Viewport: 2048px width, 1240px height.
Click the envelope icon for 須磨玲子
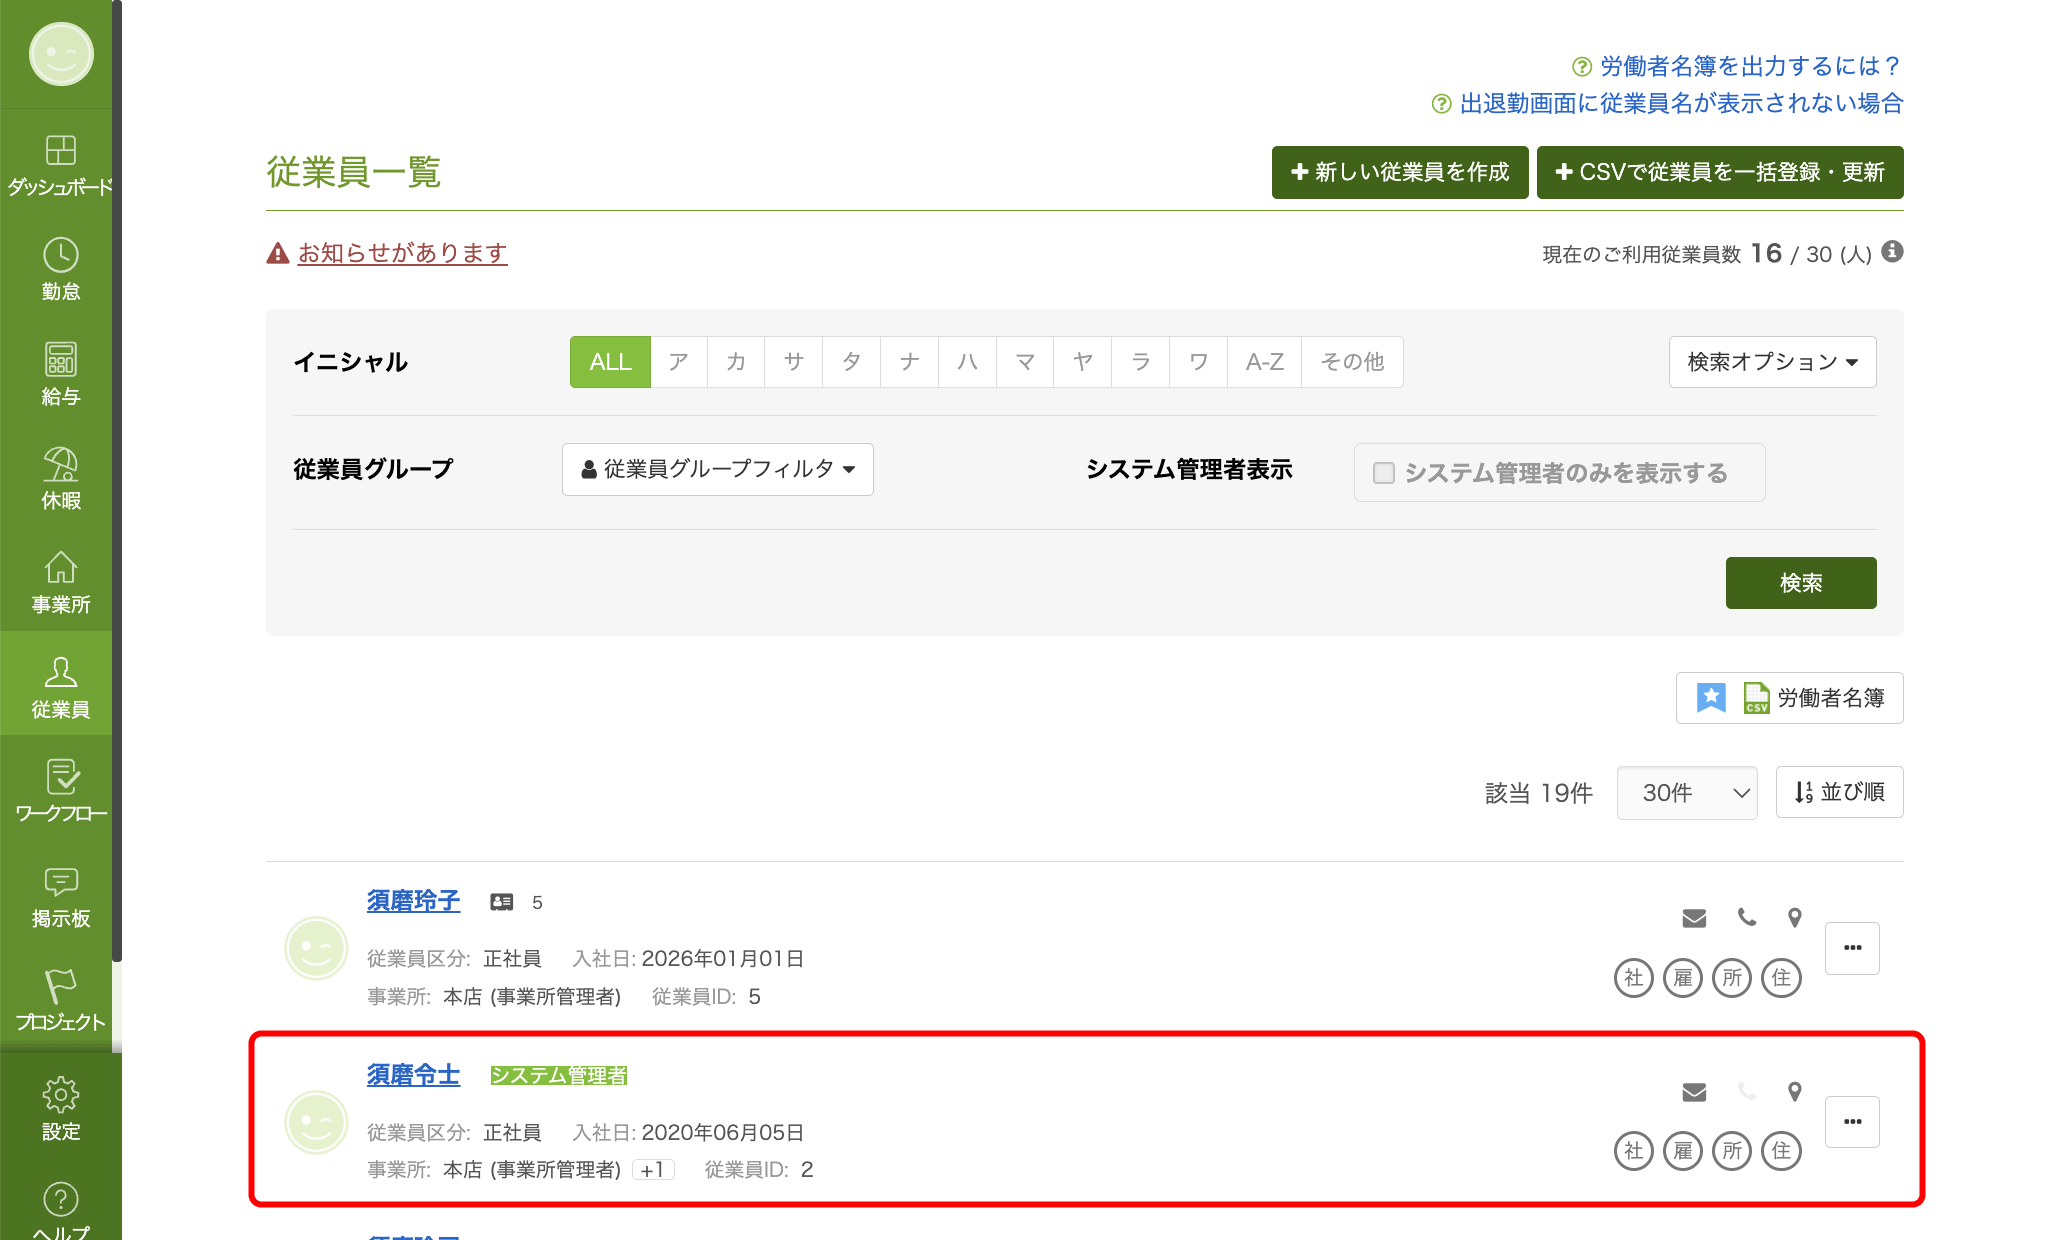(x=1694, y=918)
